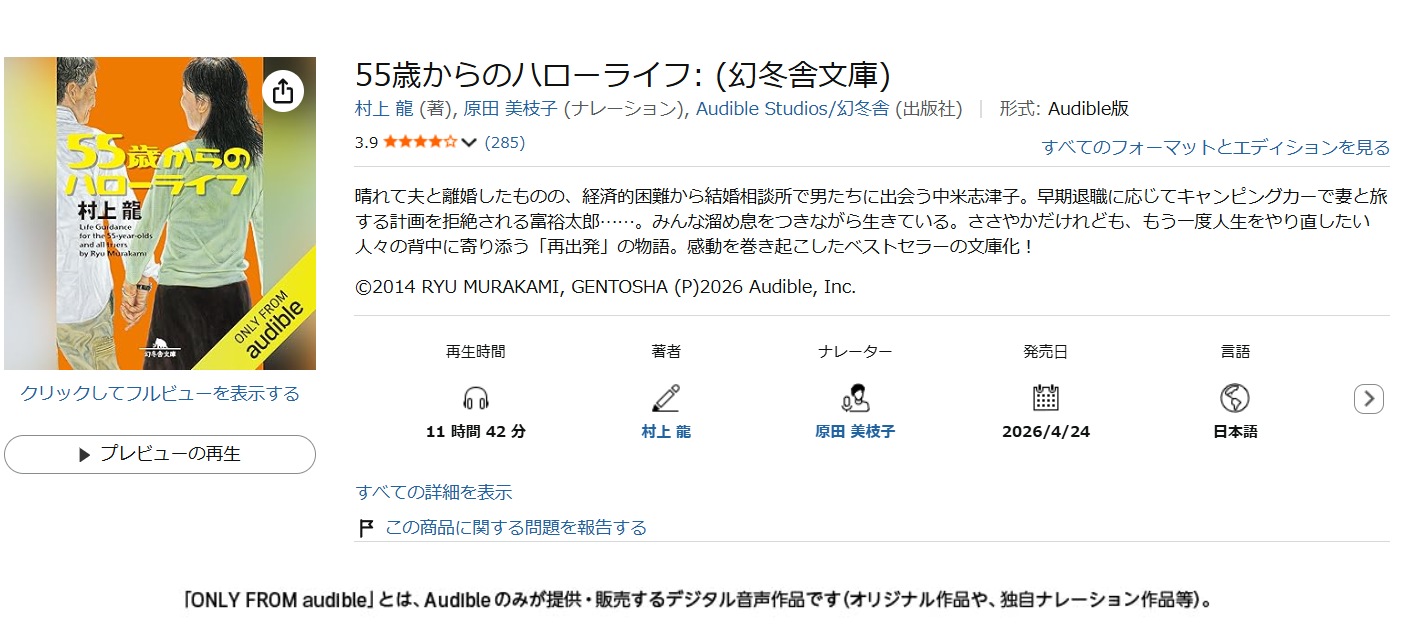Click この商品に関する問題を報告する link

click(516, 527)
